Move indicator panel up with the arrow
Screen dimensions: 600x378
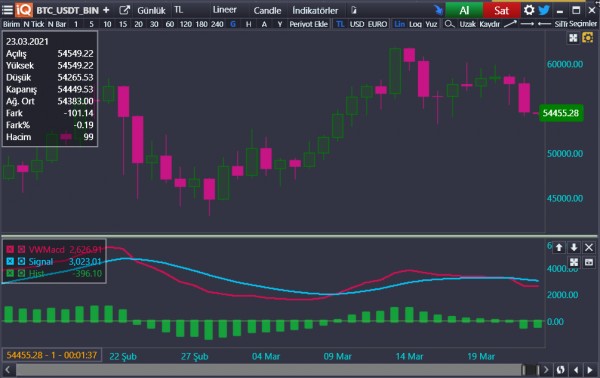559,248
